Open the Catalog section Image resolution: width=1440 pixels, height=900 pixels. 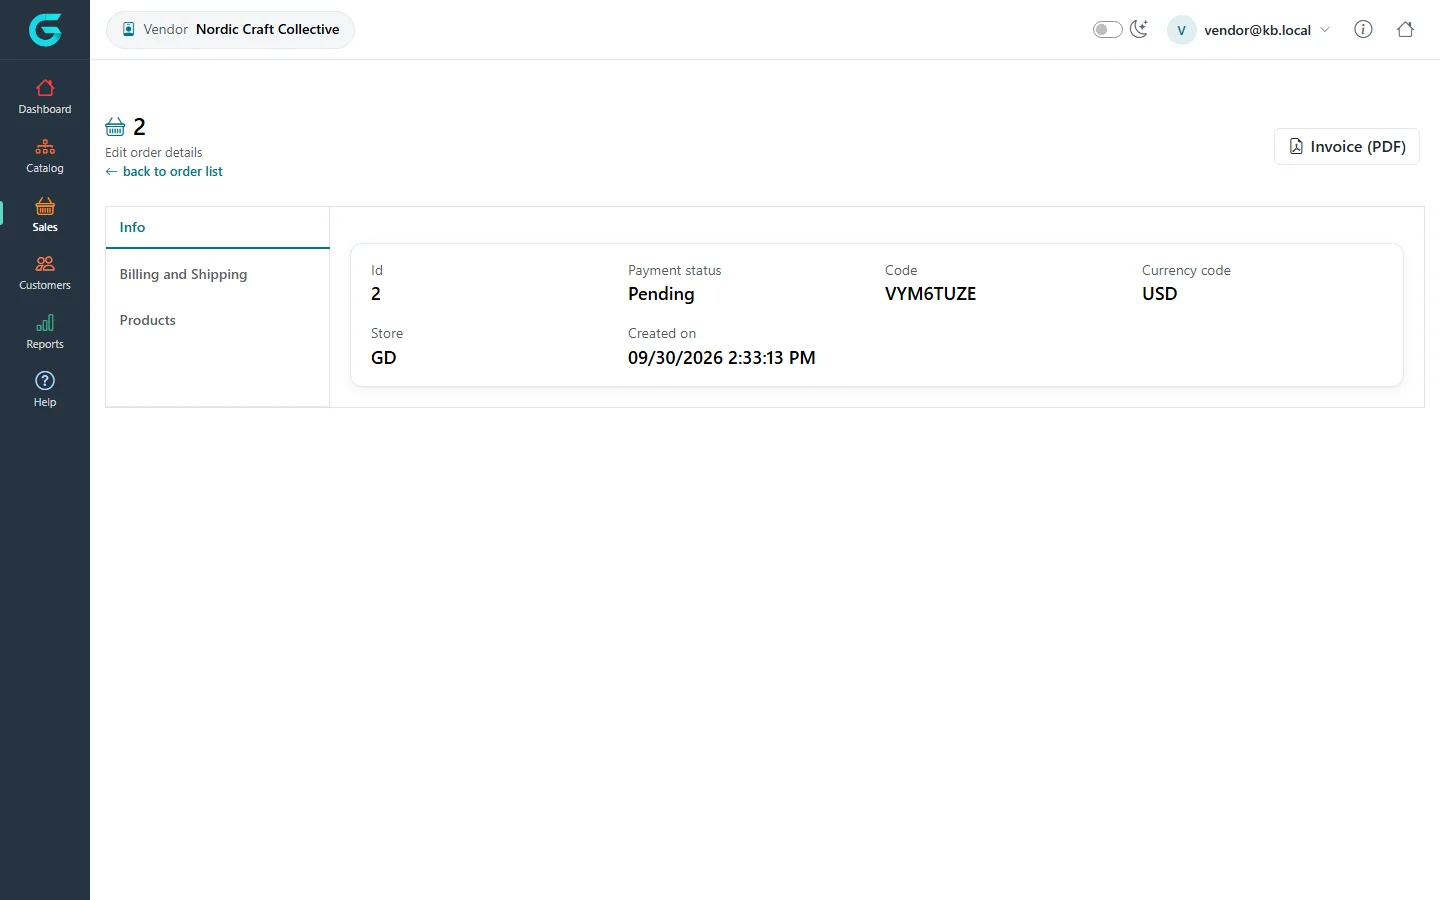click(x=45, y=156)
